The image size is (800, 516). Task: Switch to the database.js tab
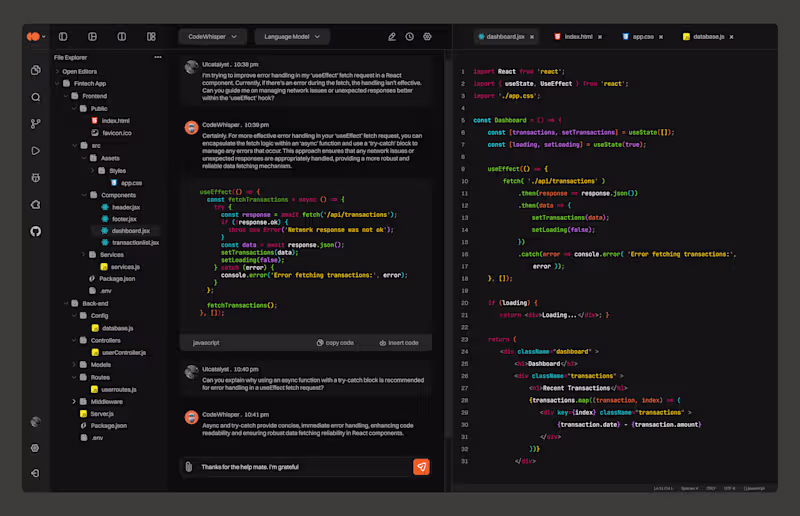pyautogui.click(x=708, y=37)
